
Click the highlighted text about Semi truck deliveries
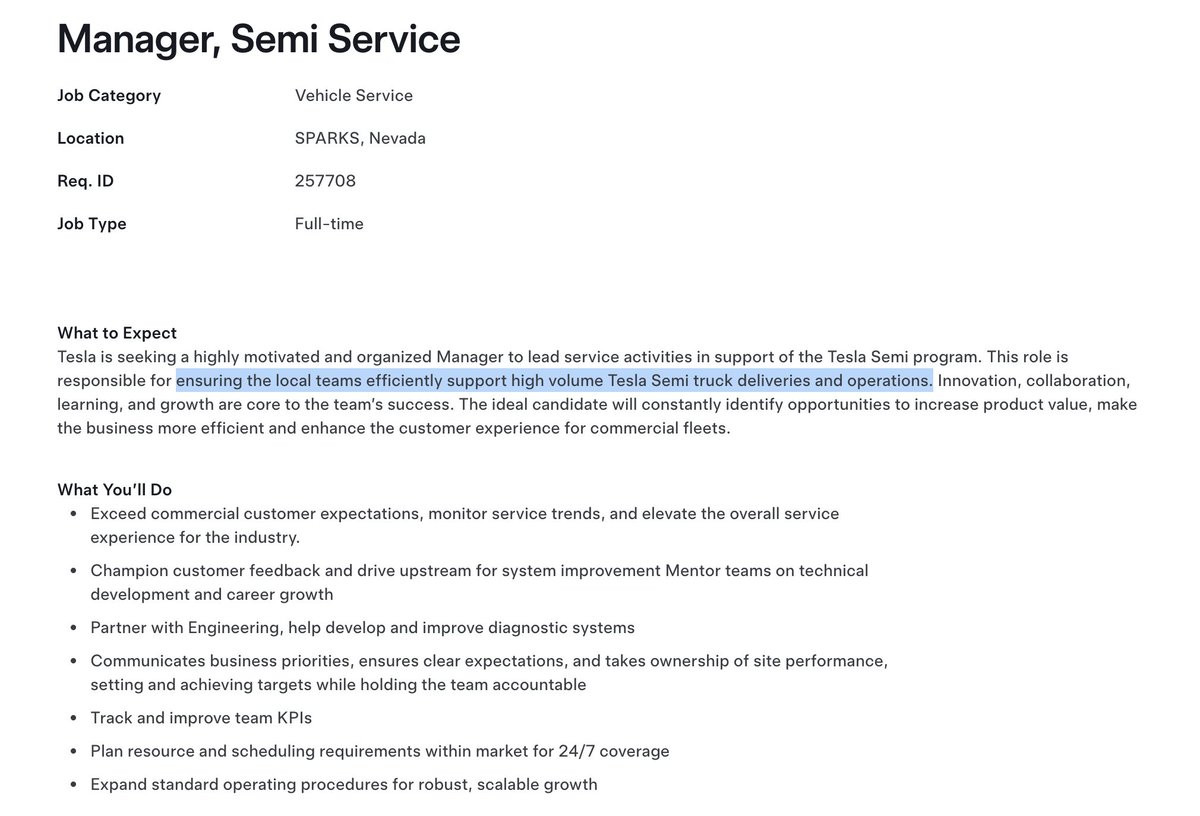[554, 381]
